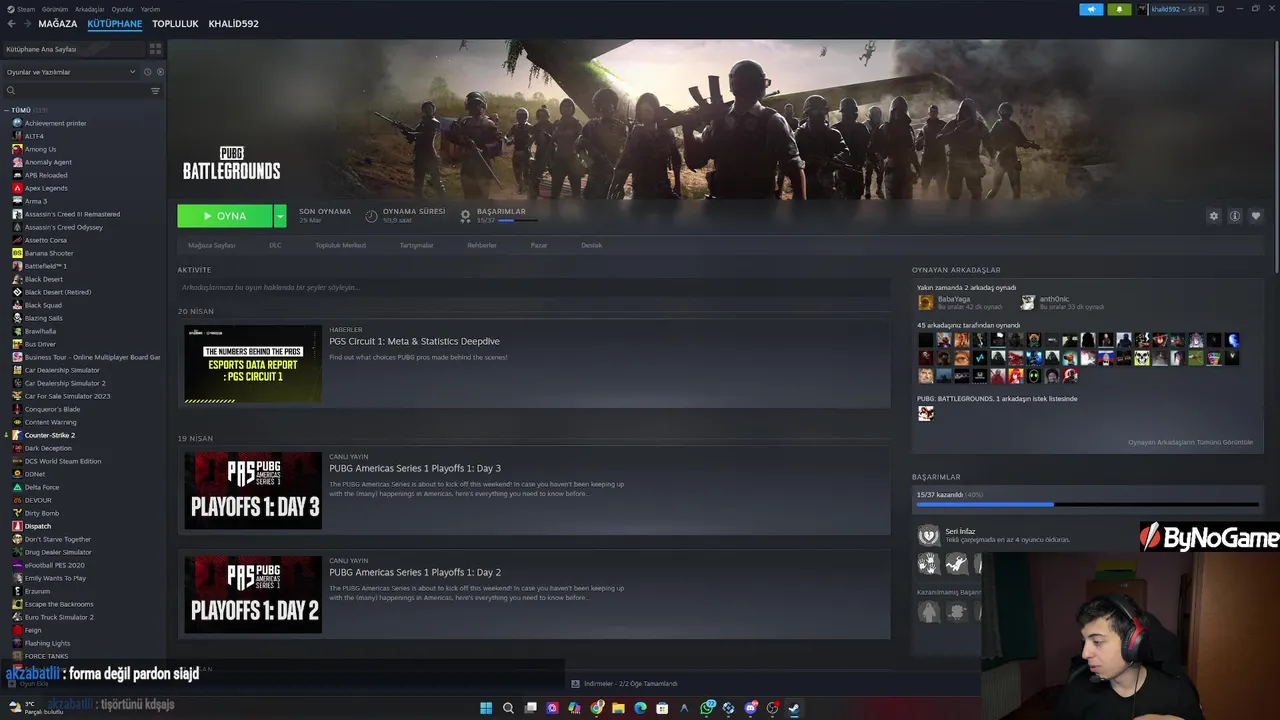Select Euro Truck Simulator 2
1280x720 pixels.
(59, 617)
